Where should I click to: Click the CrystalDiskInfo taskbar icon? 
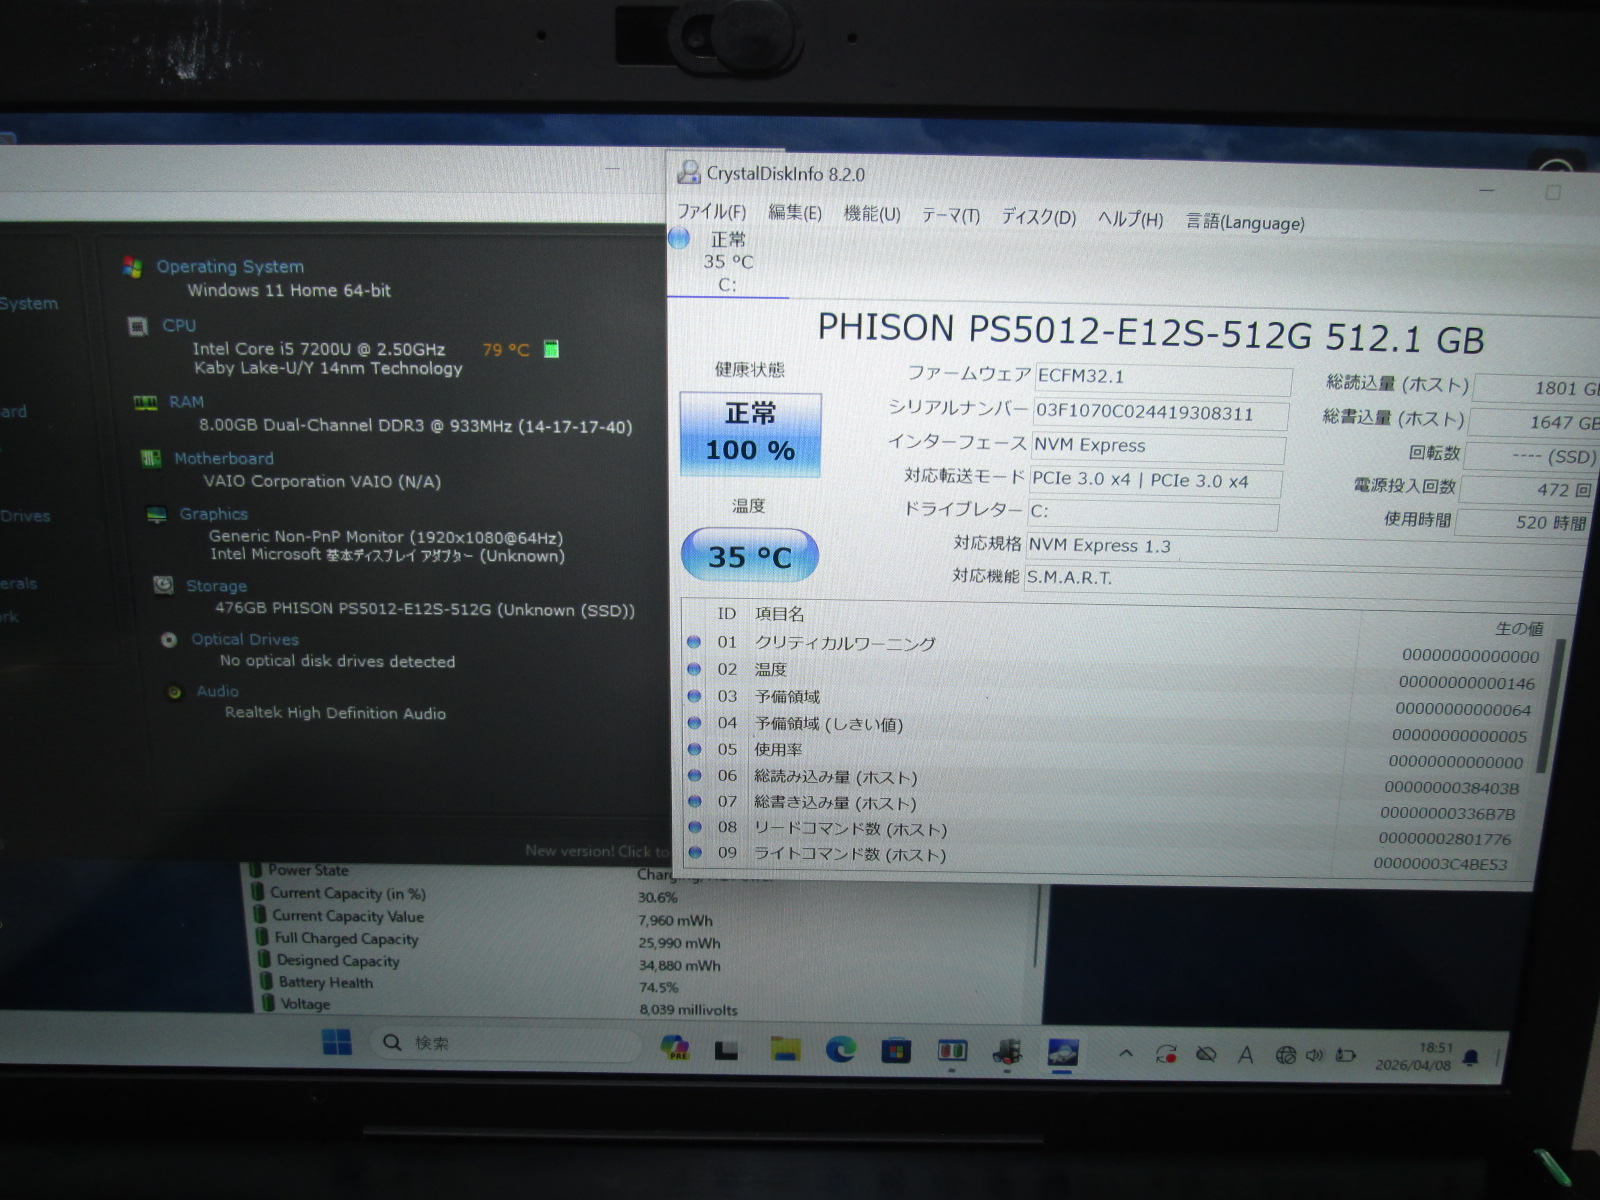[1062, 1053]
